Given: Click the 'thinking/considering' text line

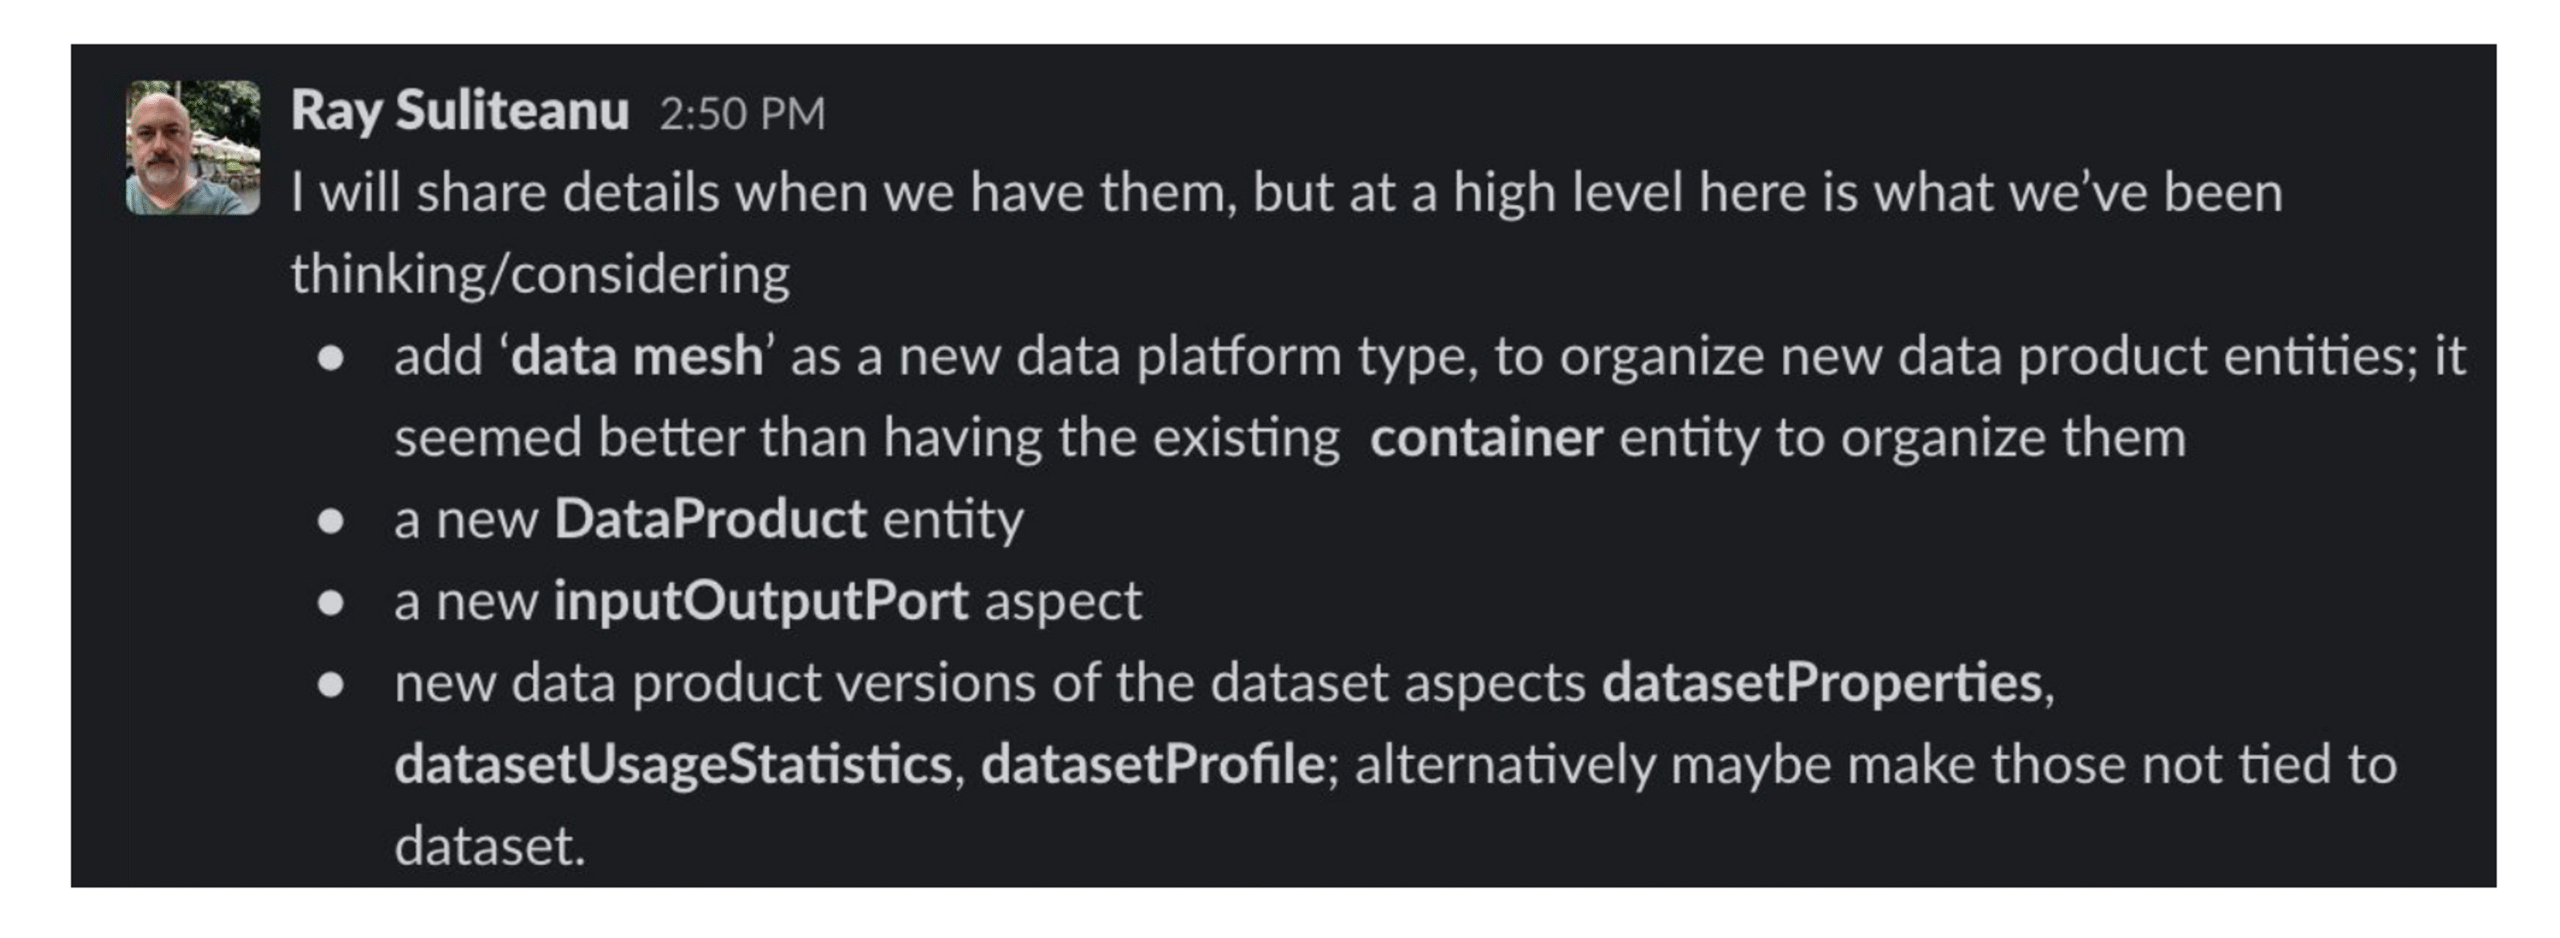Looking at the screenshot, I should (x=540, y=275).
